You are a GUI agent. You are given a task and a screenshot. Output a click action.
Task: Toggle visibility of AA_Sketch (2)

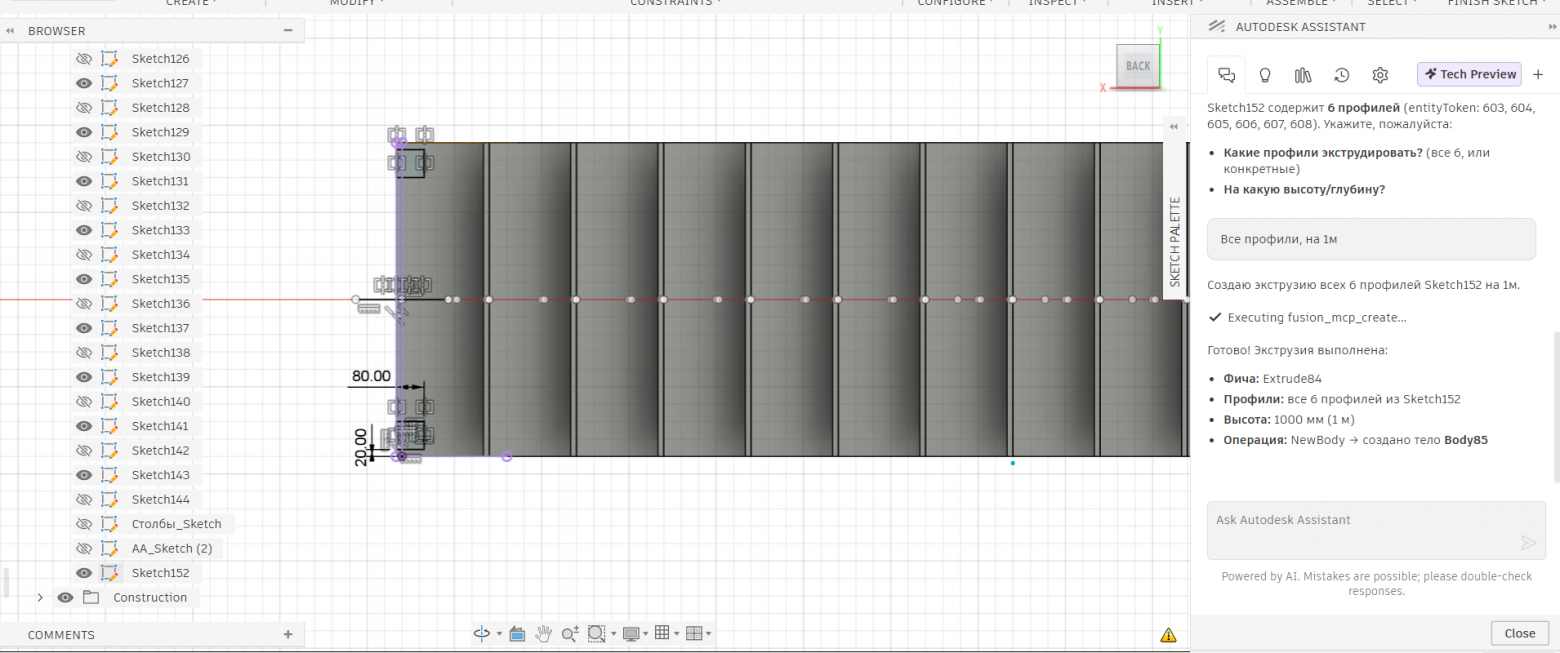[84, 548]
